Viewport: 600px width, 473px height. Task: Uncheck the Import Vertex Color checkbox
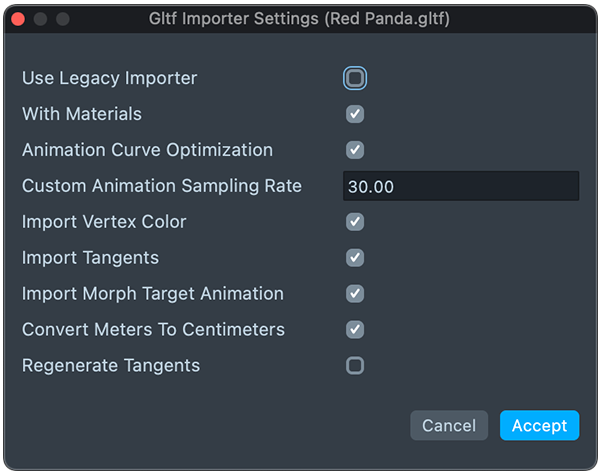[x=355, y=222]
